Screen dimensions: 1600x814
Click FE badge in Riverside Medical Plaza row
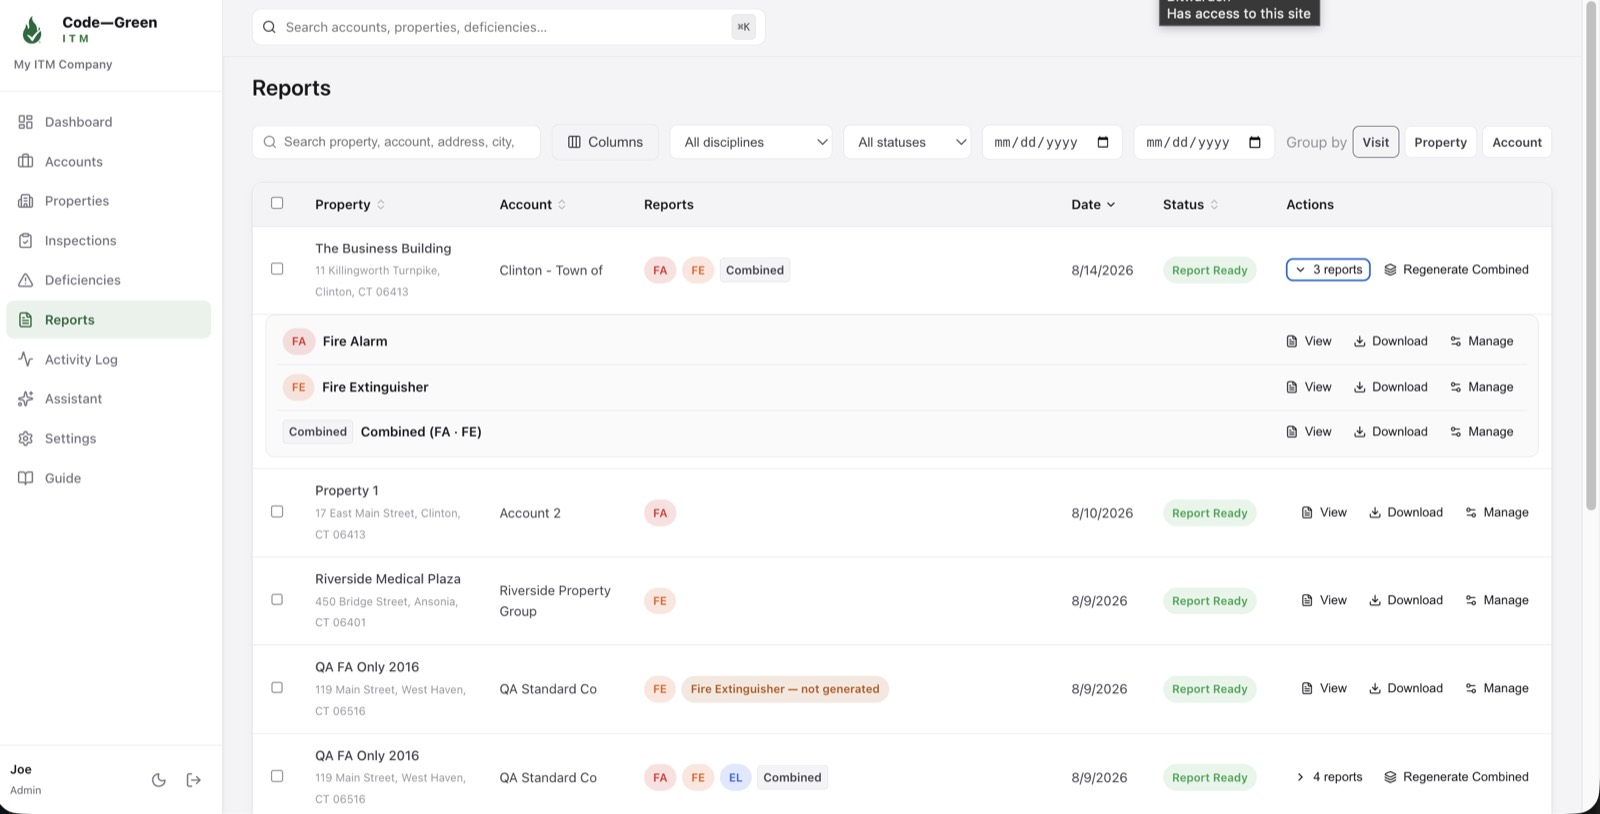point(660,601)
